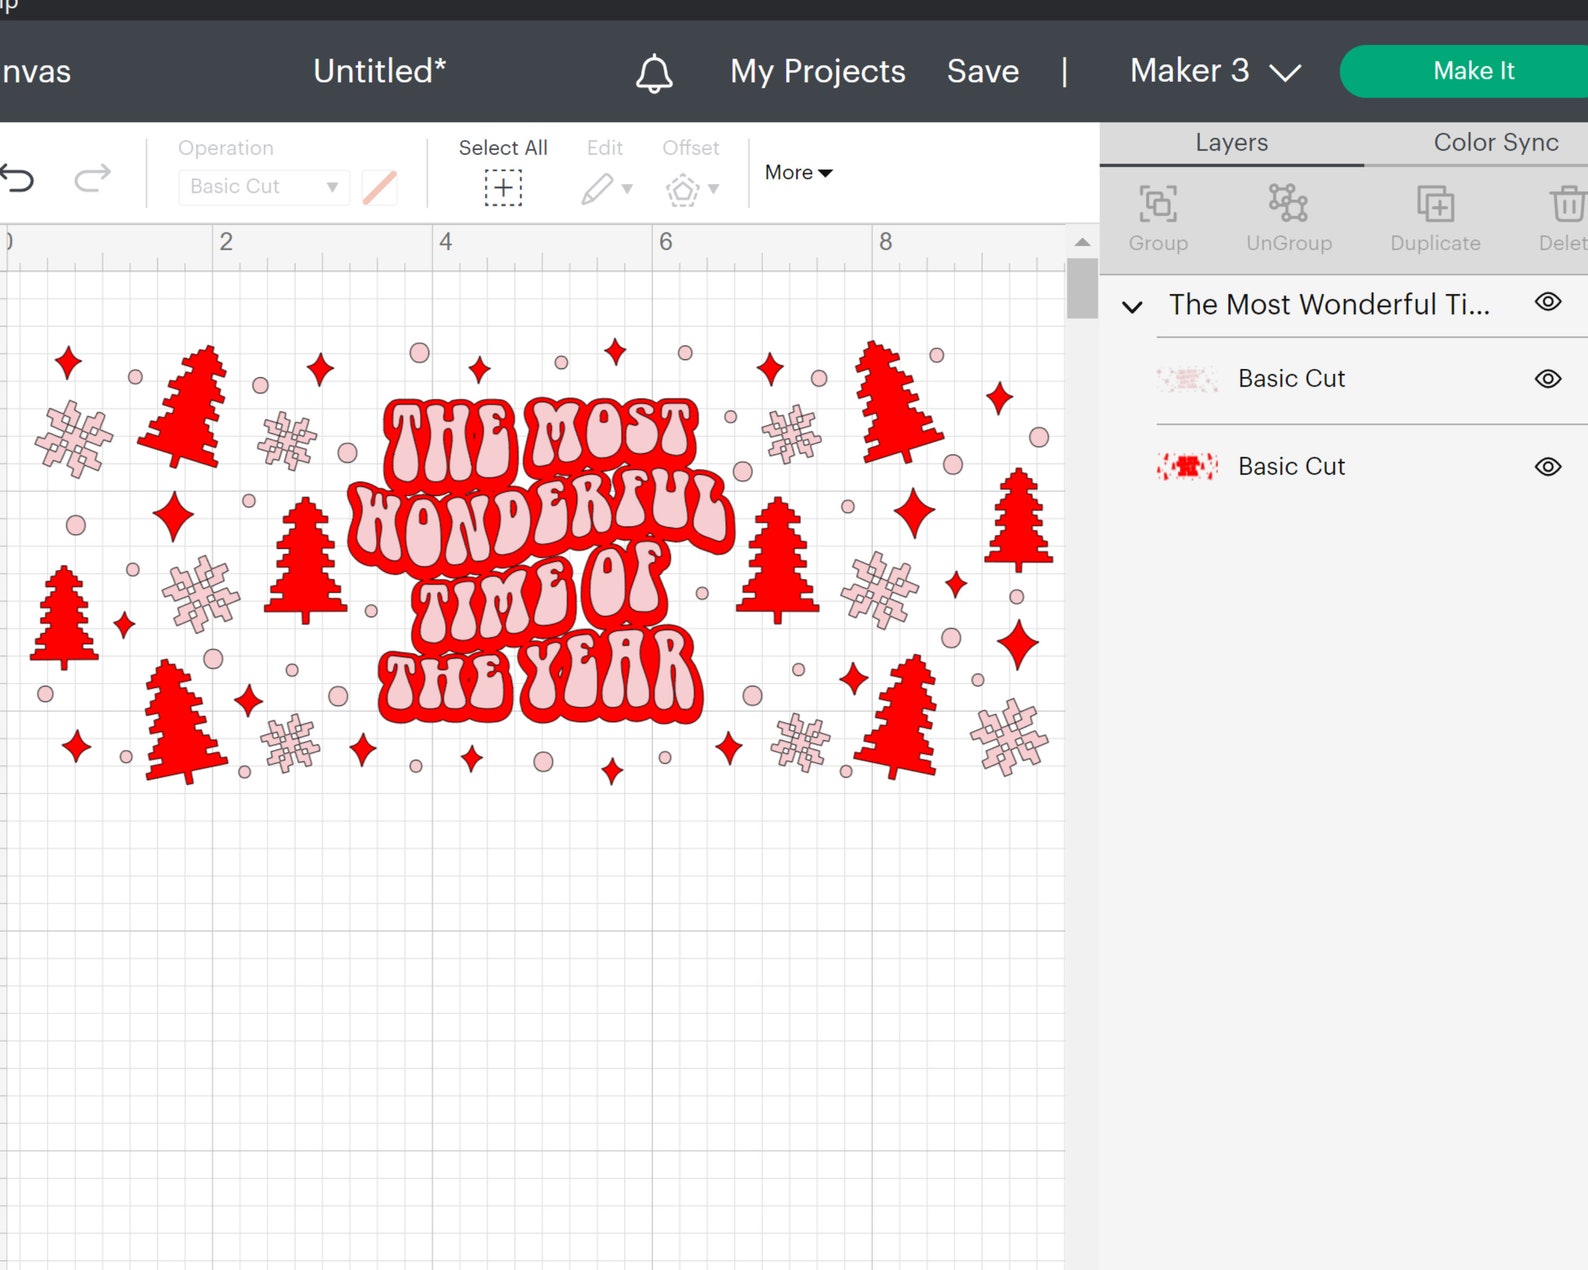Image resolution: width=1588 pixels, height=1270 pixels.
Task: Click the Make It button
Action: pyautogui.click(x=1473, y=71)
